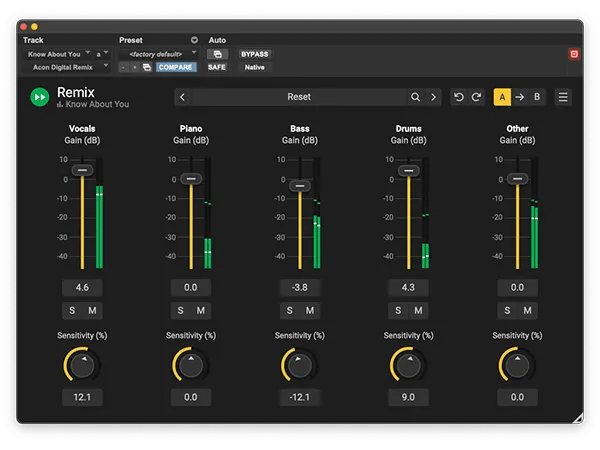Open the hamburger menu
This screenshot has width=600, height=450.
pyautogui.click(x=563, y=97)
